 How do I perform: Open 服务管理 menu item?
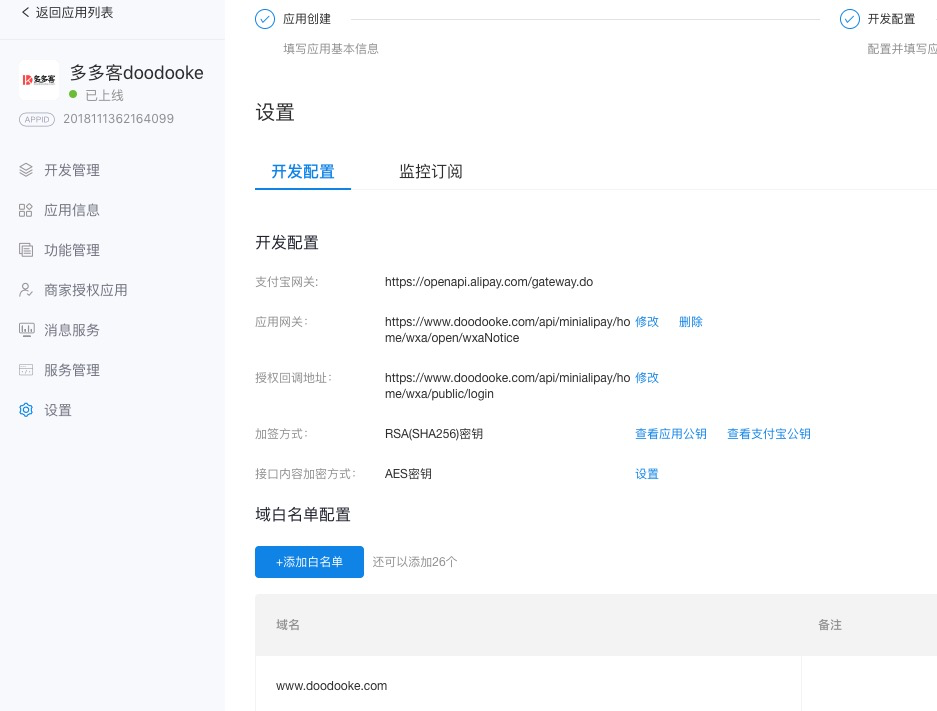coord(72,370)
